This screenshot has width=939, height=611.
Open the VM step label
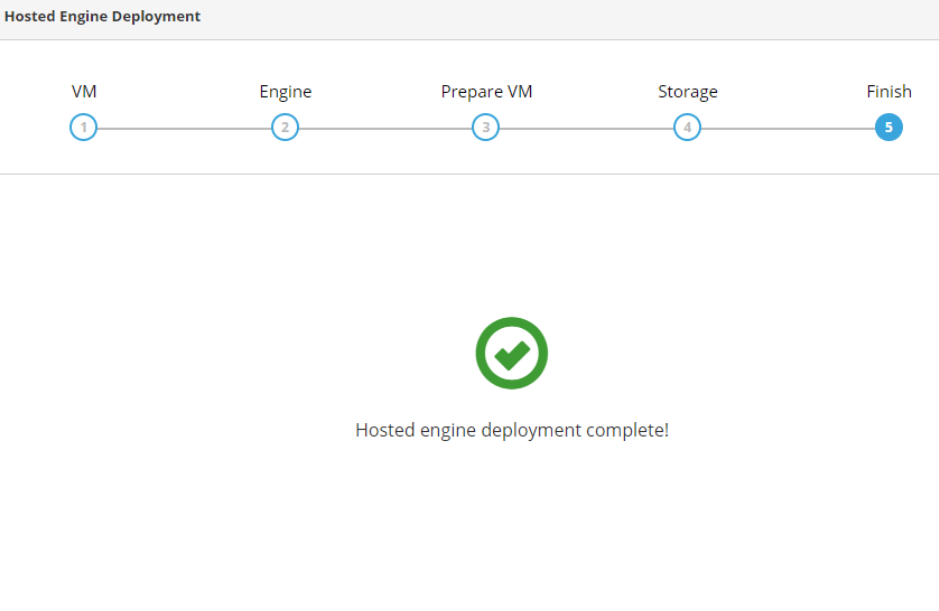coord(84,92)
